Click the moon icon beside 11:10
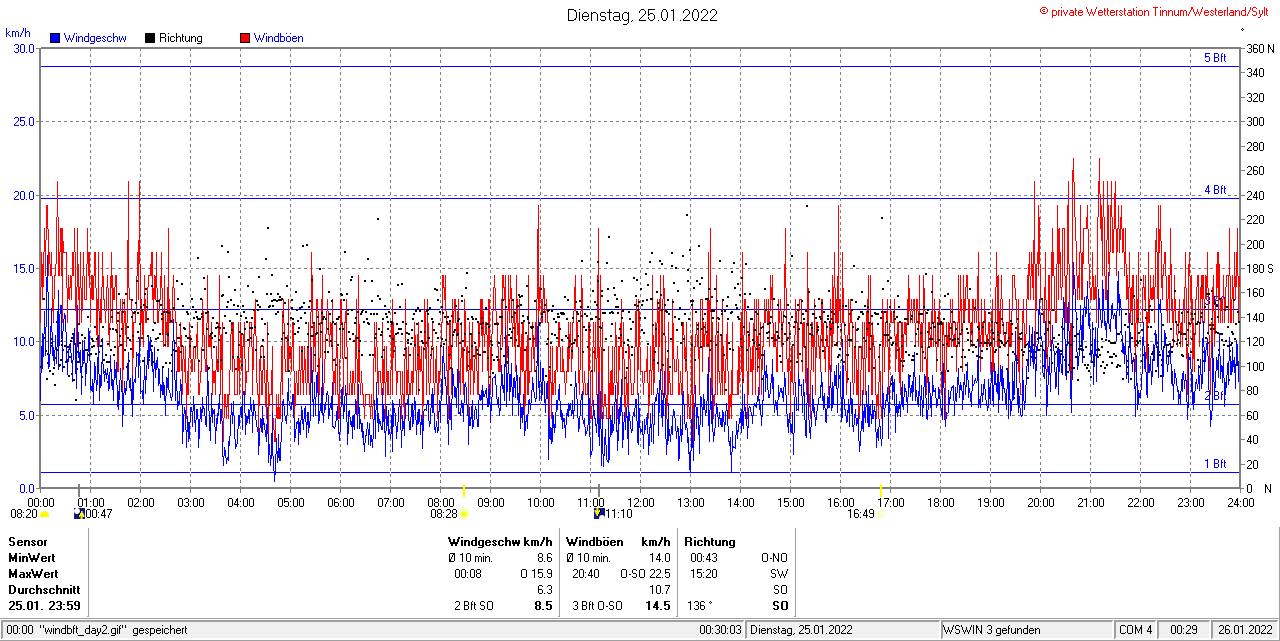This screenshot has width=1280, height=641. [599, 514]
